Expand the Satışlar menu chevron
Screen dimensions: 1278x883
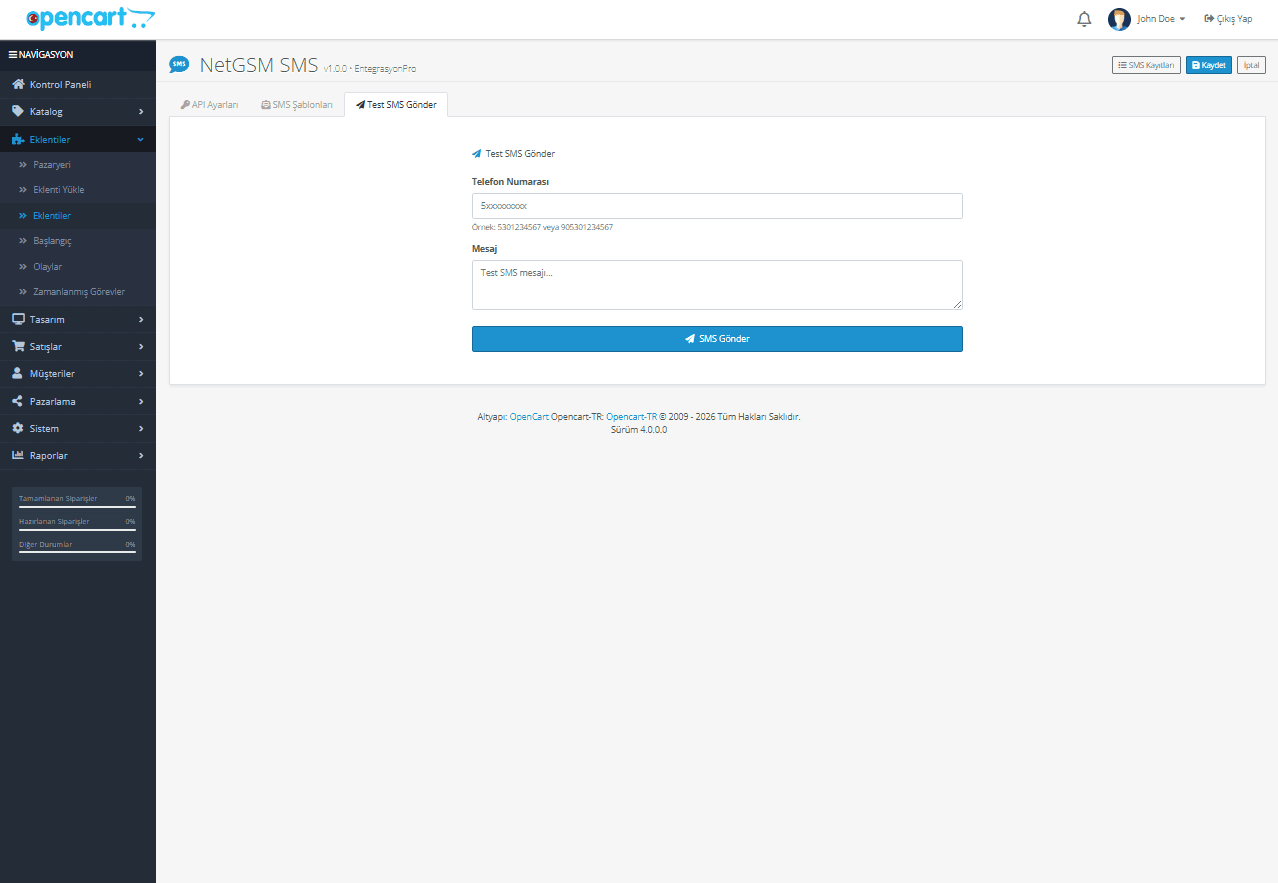coord(141,347)
